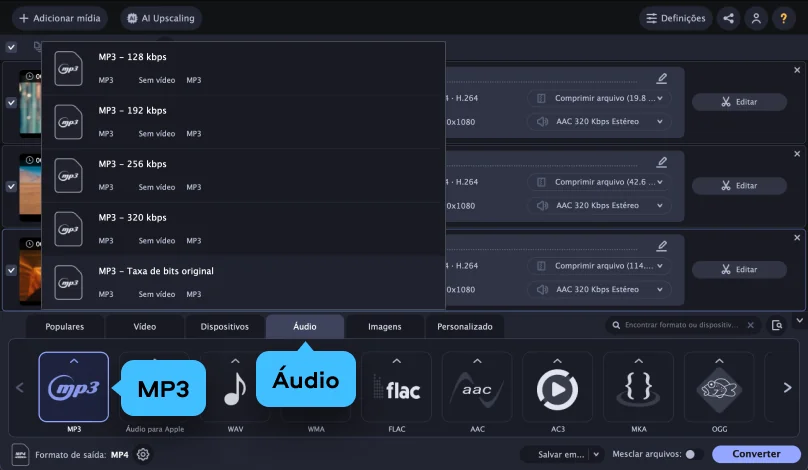Open second file's AAC 320 Kbps audio dropdown
808x470 pixels.
[x=599, y=206]
